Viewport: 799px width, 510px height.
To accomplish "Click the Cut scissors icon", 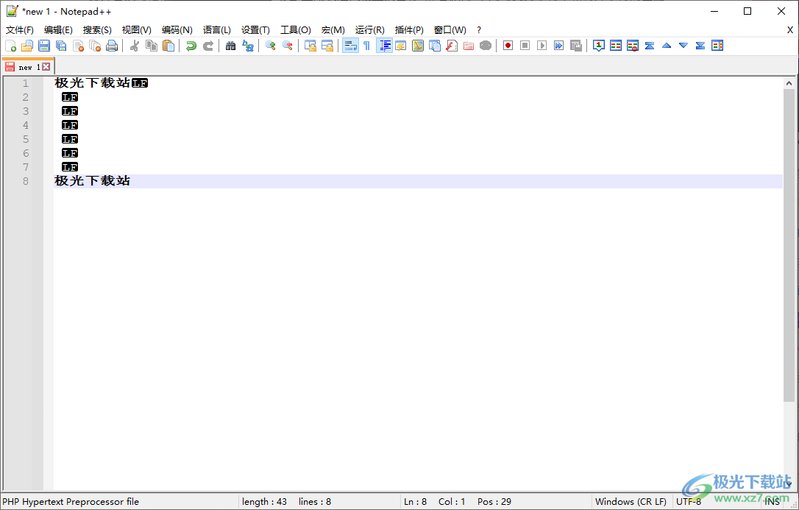I will [x=135, y=46].
